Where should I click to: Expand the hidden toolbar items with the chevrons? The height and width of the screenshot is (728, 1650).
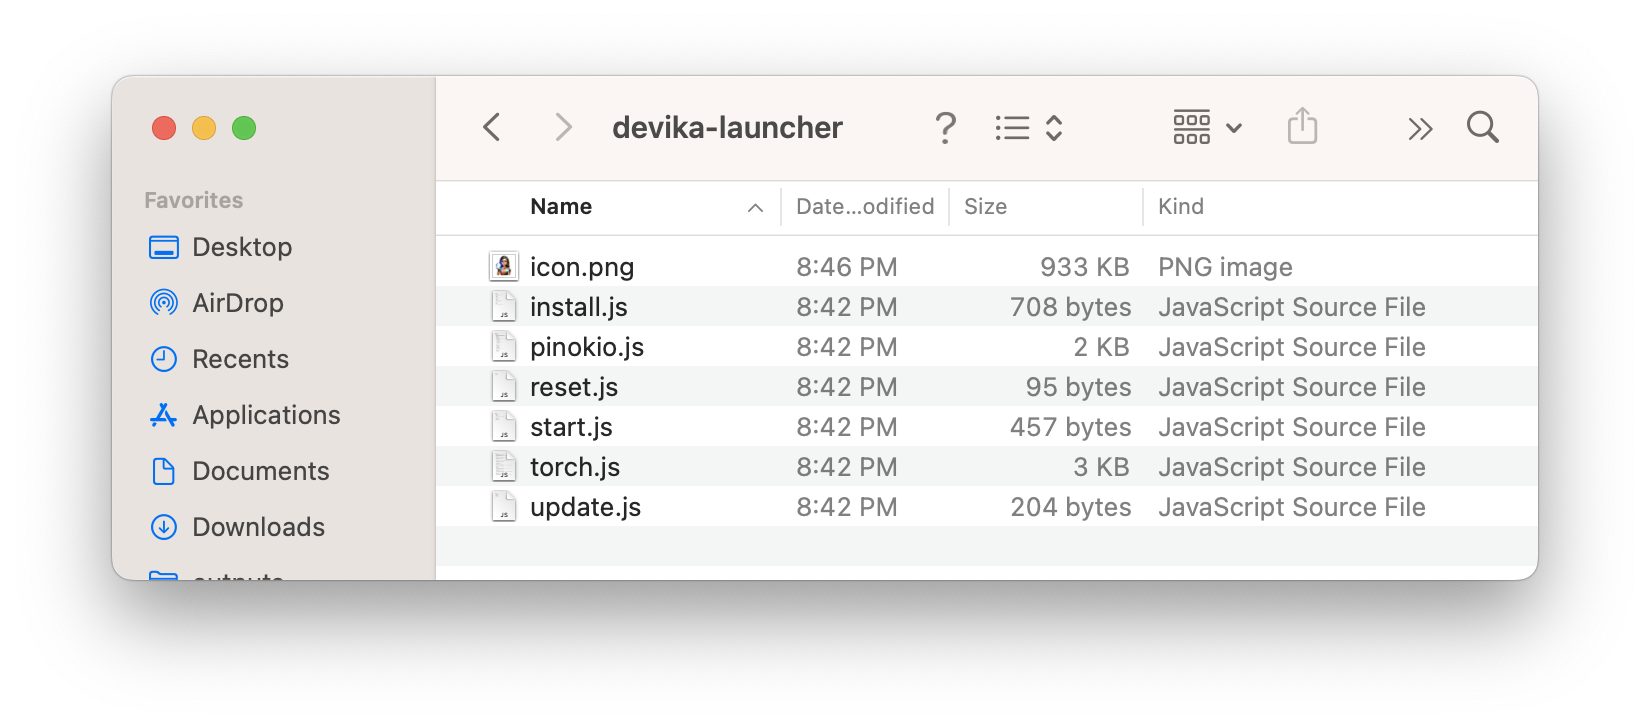[x=1420, y=127]
